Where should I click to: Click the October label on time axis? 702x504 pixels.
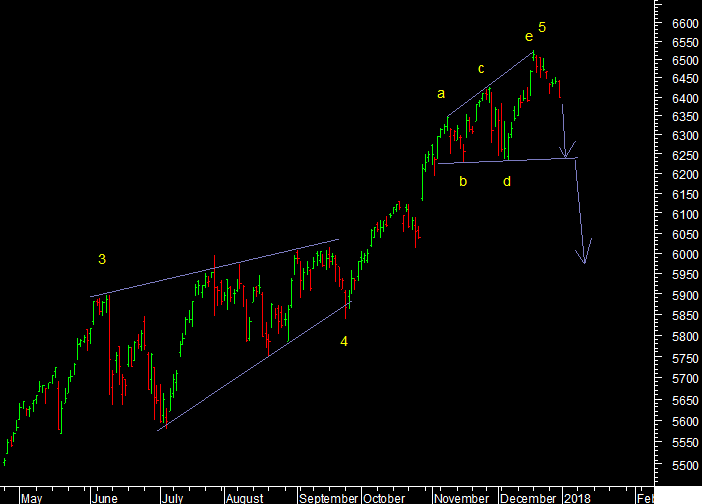coord(384,497)
